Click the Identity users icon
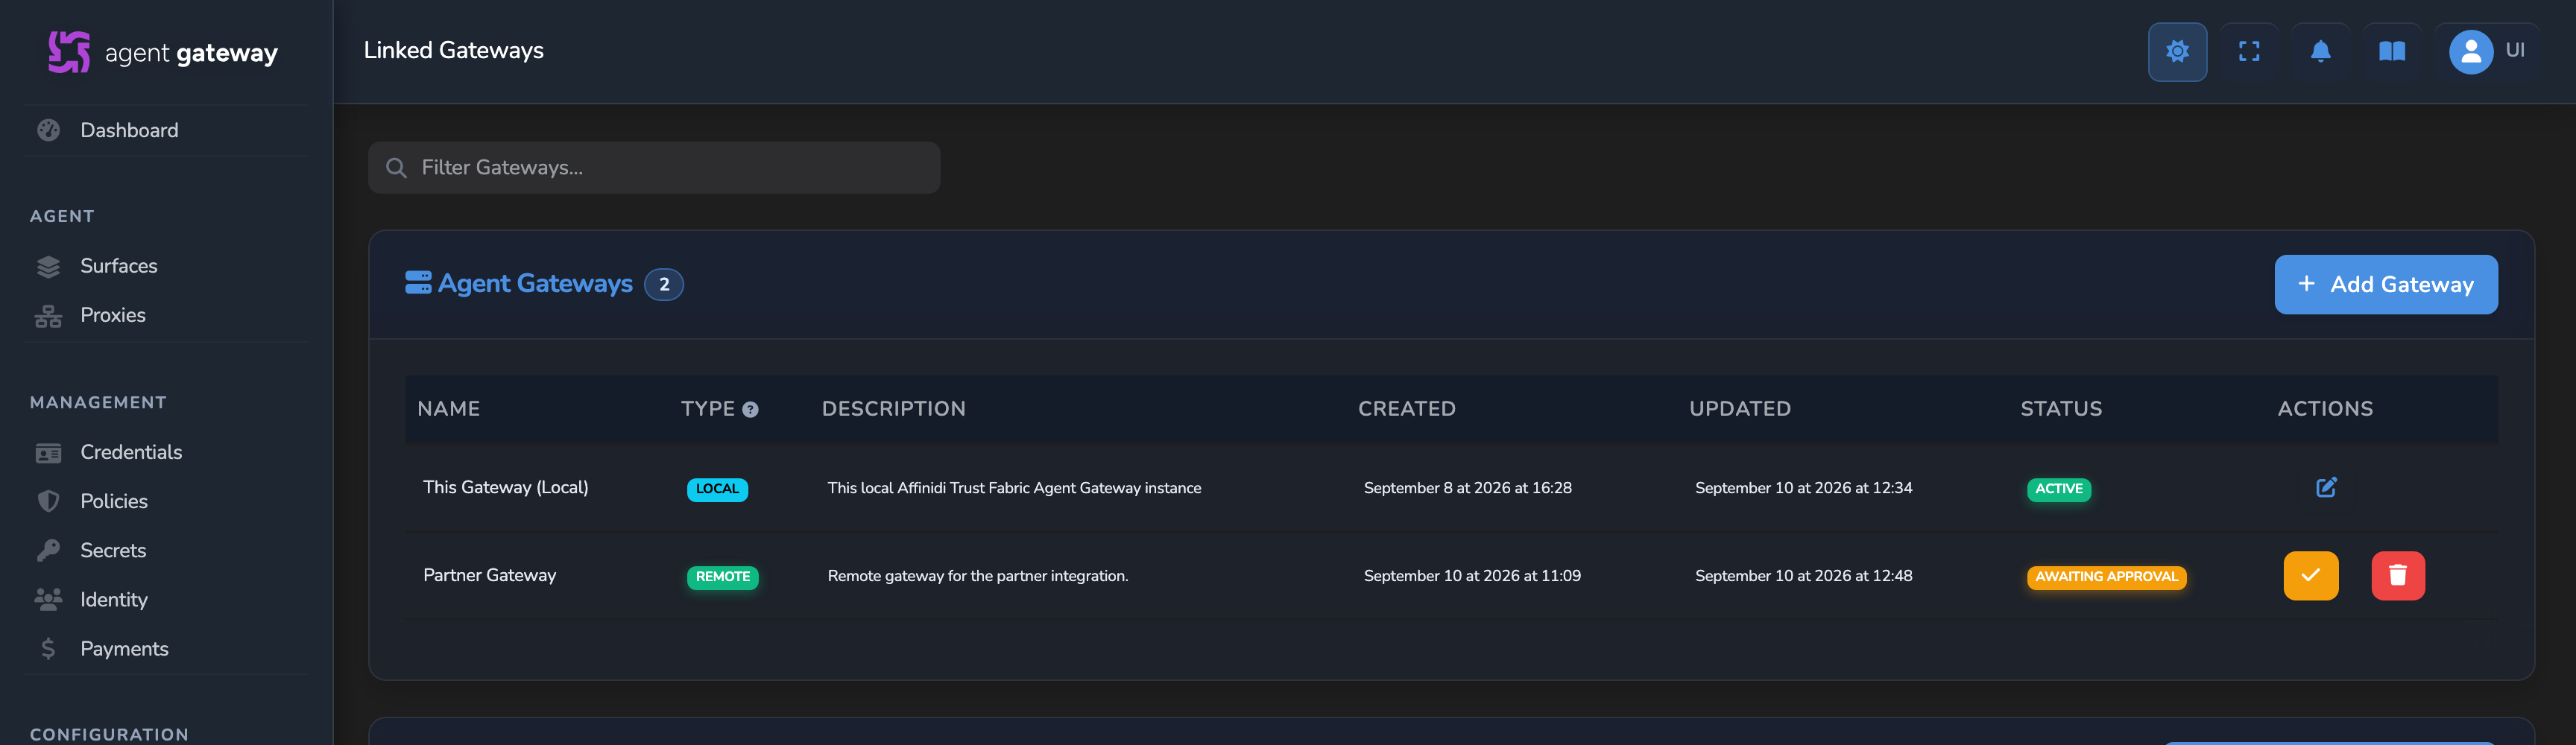The width and height of the screenshot is (2576, 745). 48,599
